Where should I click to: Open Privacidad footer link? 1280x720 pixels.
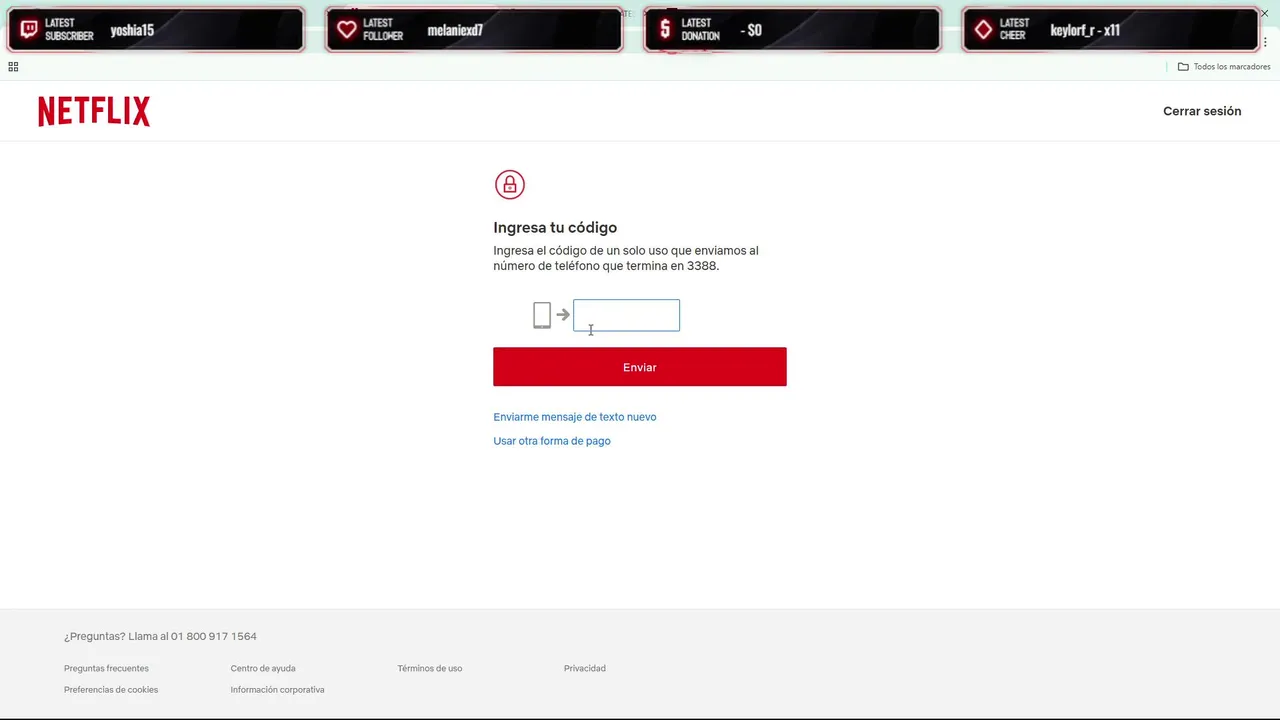coord(585,668)
